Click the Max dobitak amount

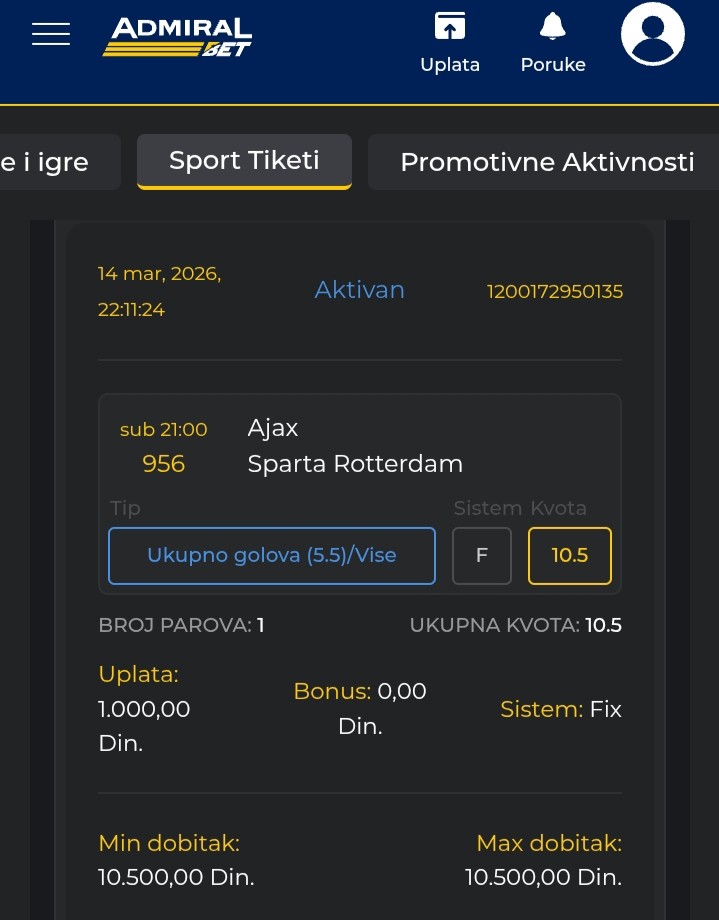coord(543,877)
